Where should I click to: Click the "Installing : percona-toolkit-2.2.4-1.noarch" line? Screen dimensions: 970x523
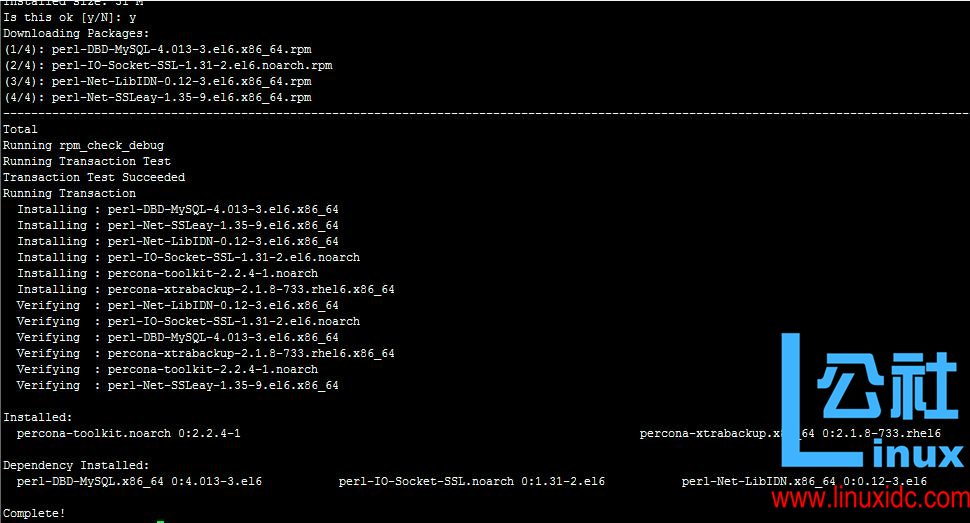167,273
